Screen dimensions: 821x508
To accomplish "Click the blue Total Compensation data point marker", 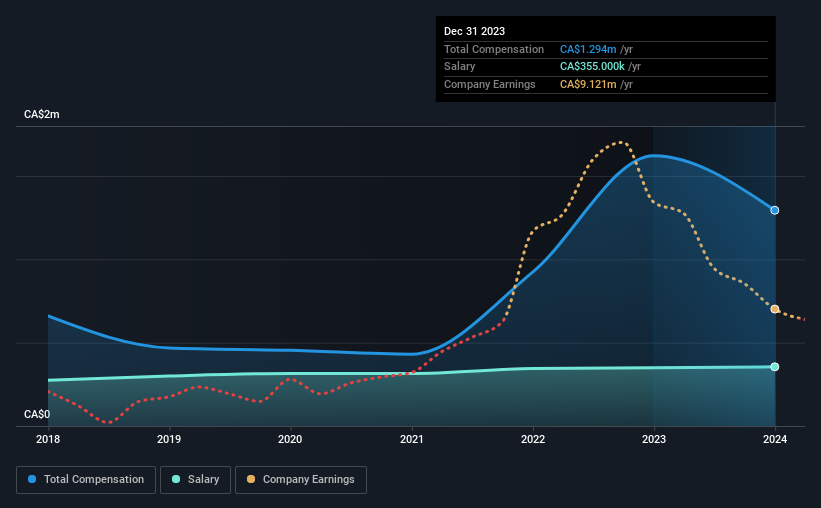I will click(x=774, y=210).
